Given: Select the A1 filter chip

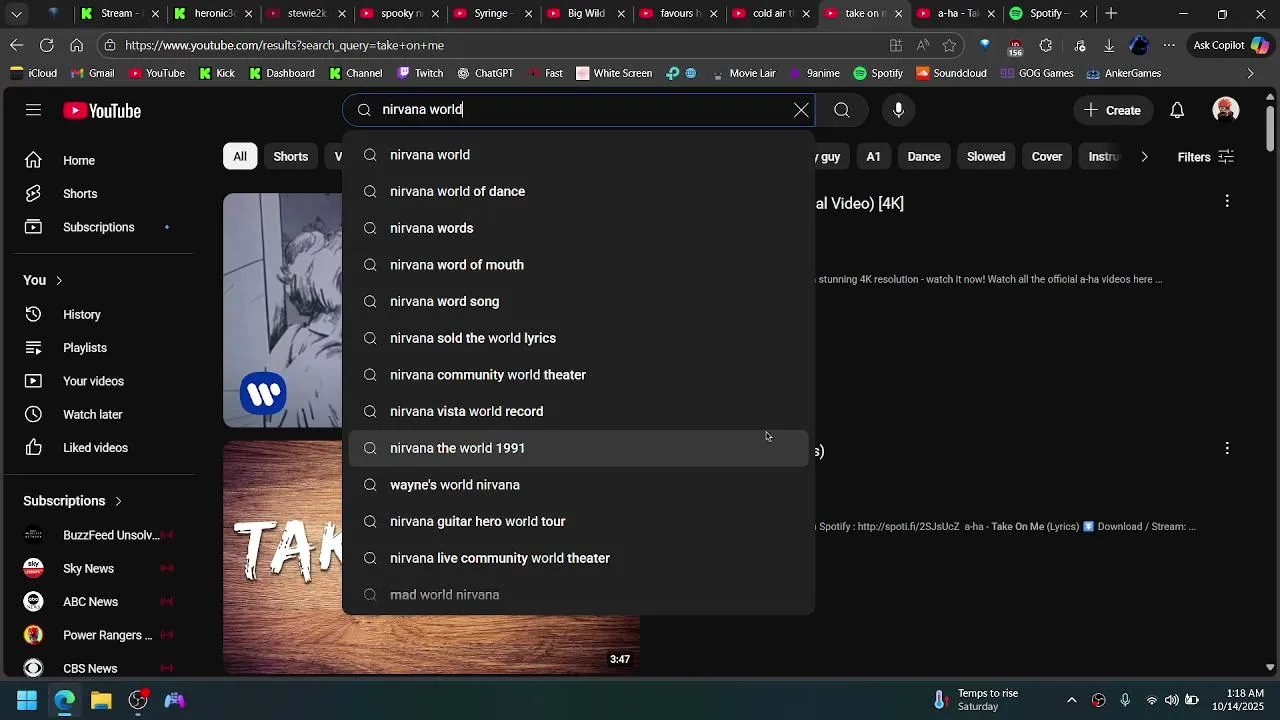Looking at the screenshot, I should pyautogui.click(x=873, y=157).
